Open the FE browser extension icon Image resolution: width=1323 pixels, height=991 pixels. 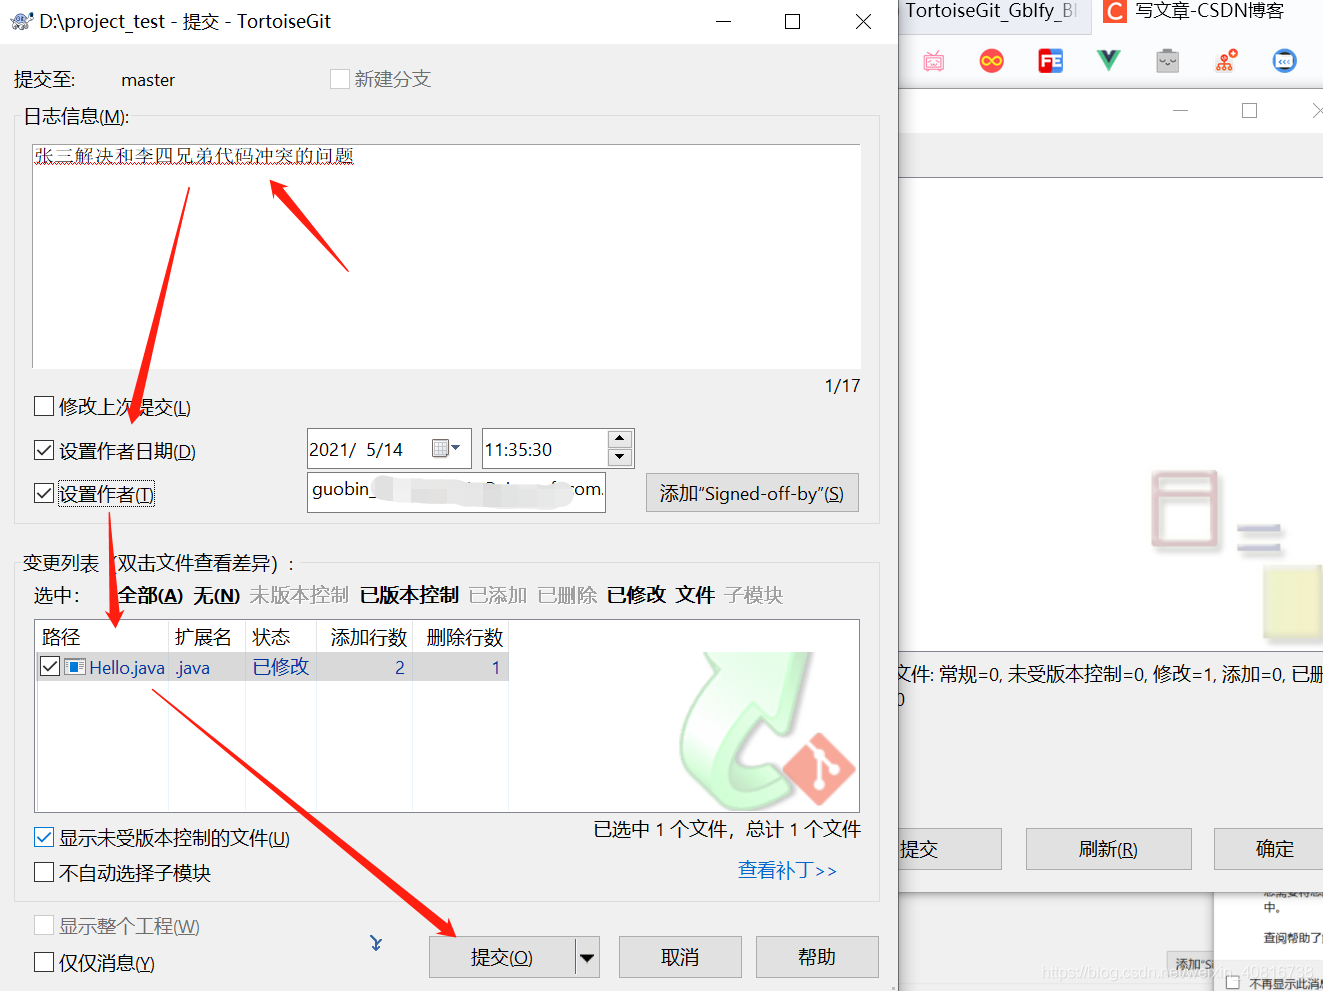click(x=1050, y=61)
